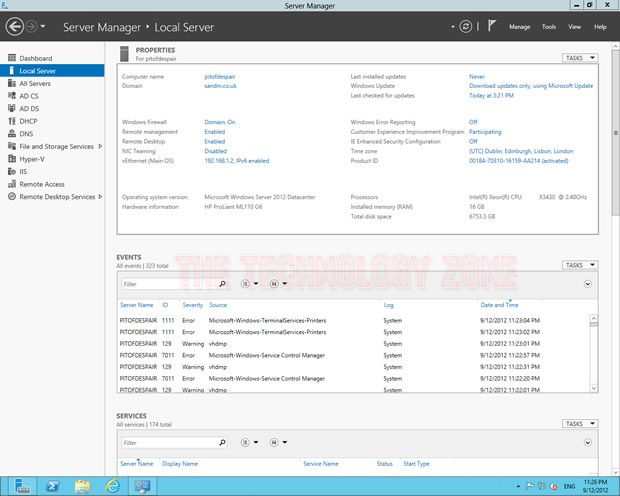Click the time zone Dublin, Edinburgh link
Viewport: 620px width, 496px height.
(521, 151)
